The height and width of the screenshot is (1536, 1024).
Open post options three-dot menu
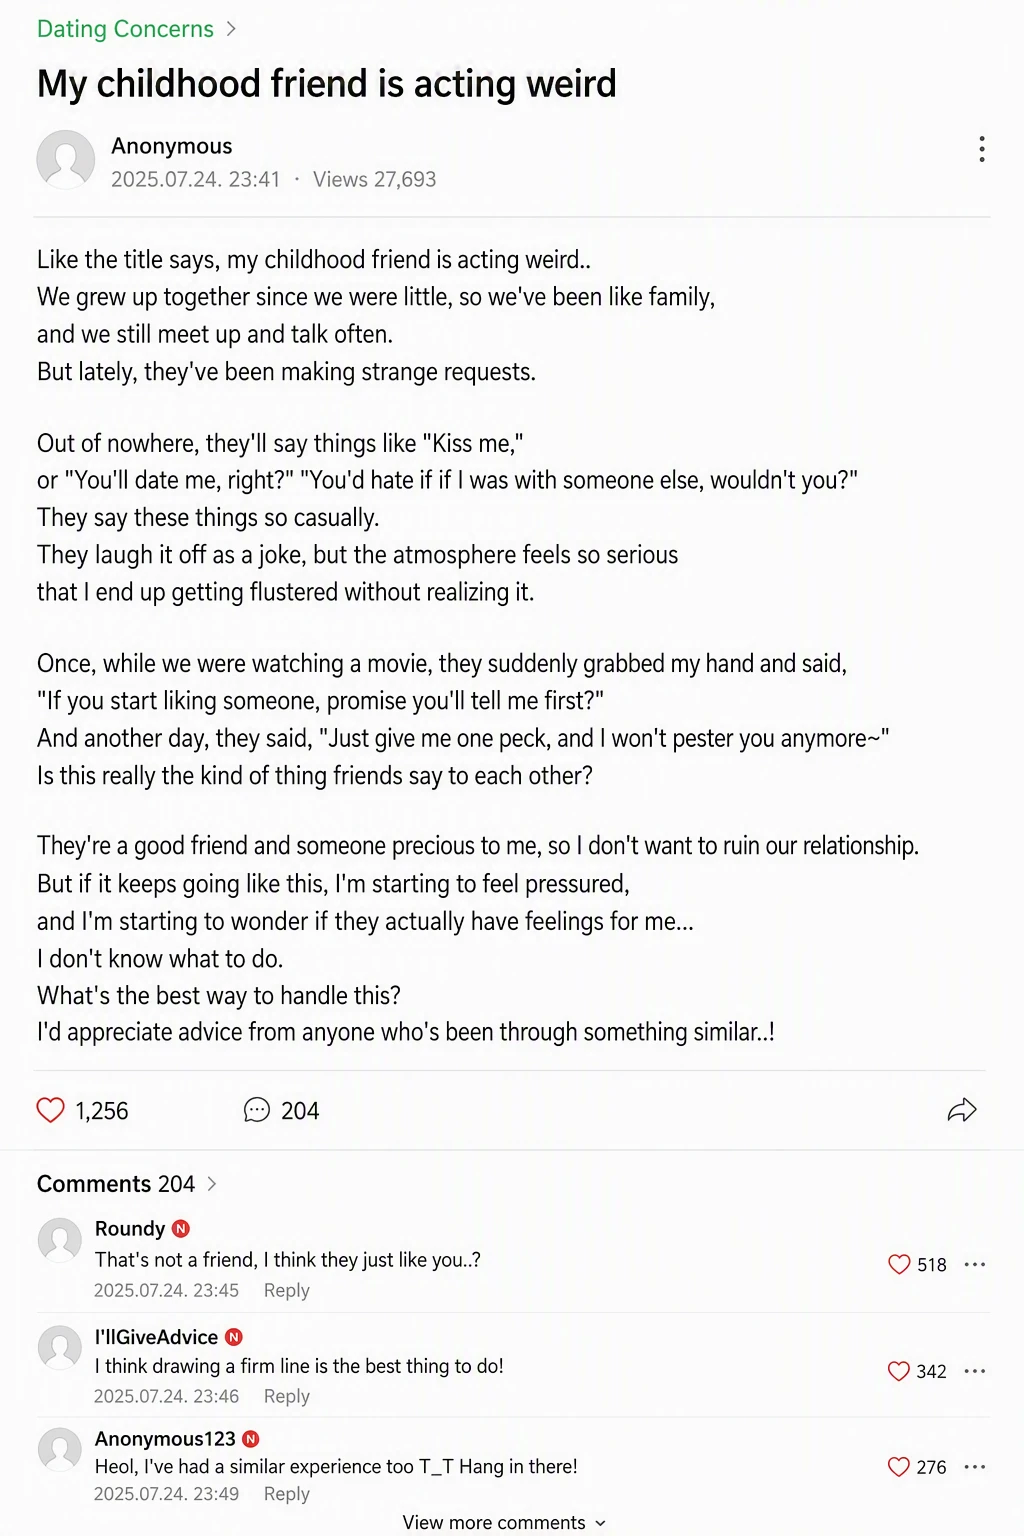pos(982,149)
